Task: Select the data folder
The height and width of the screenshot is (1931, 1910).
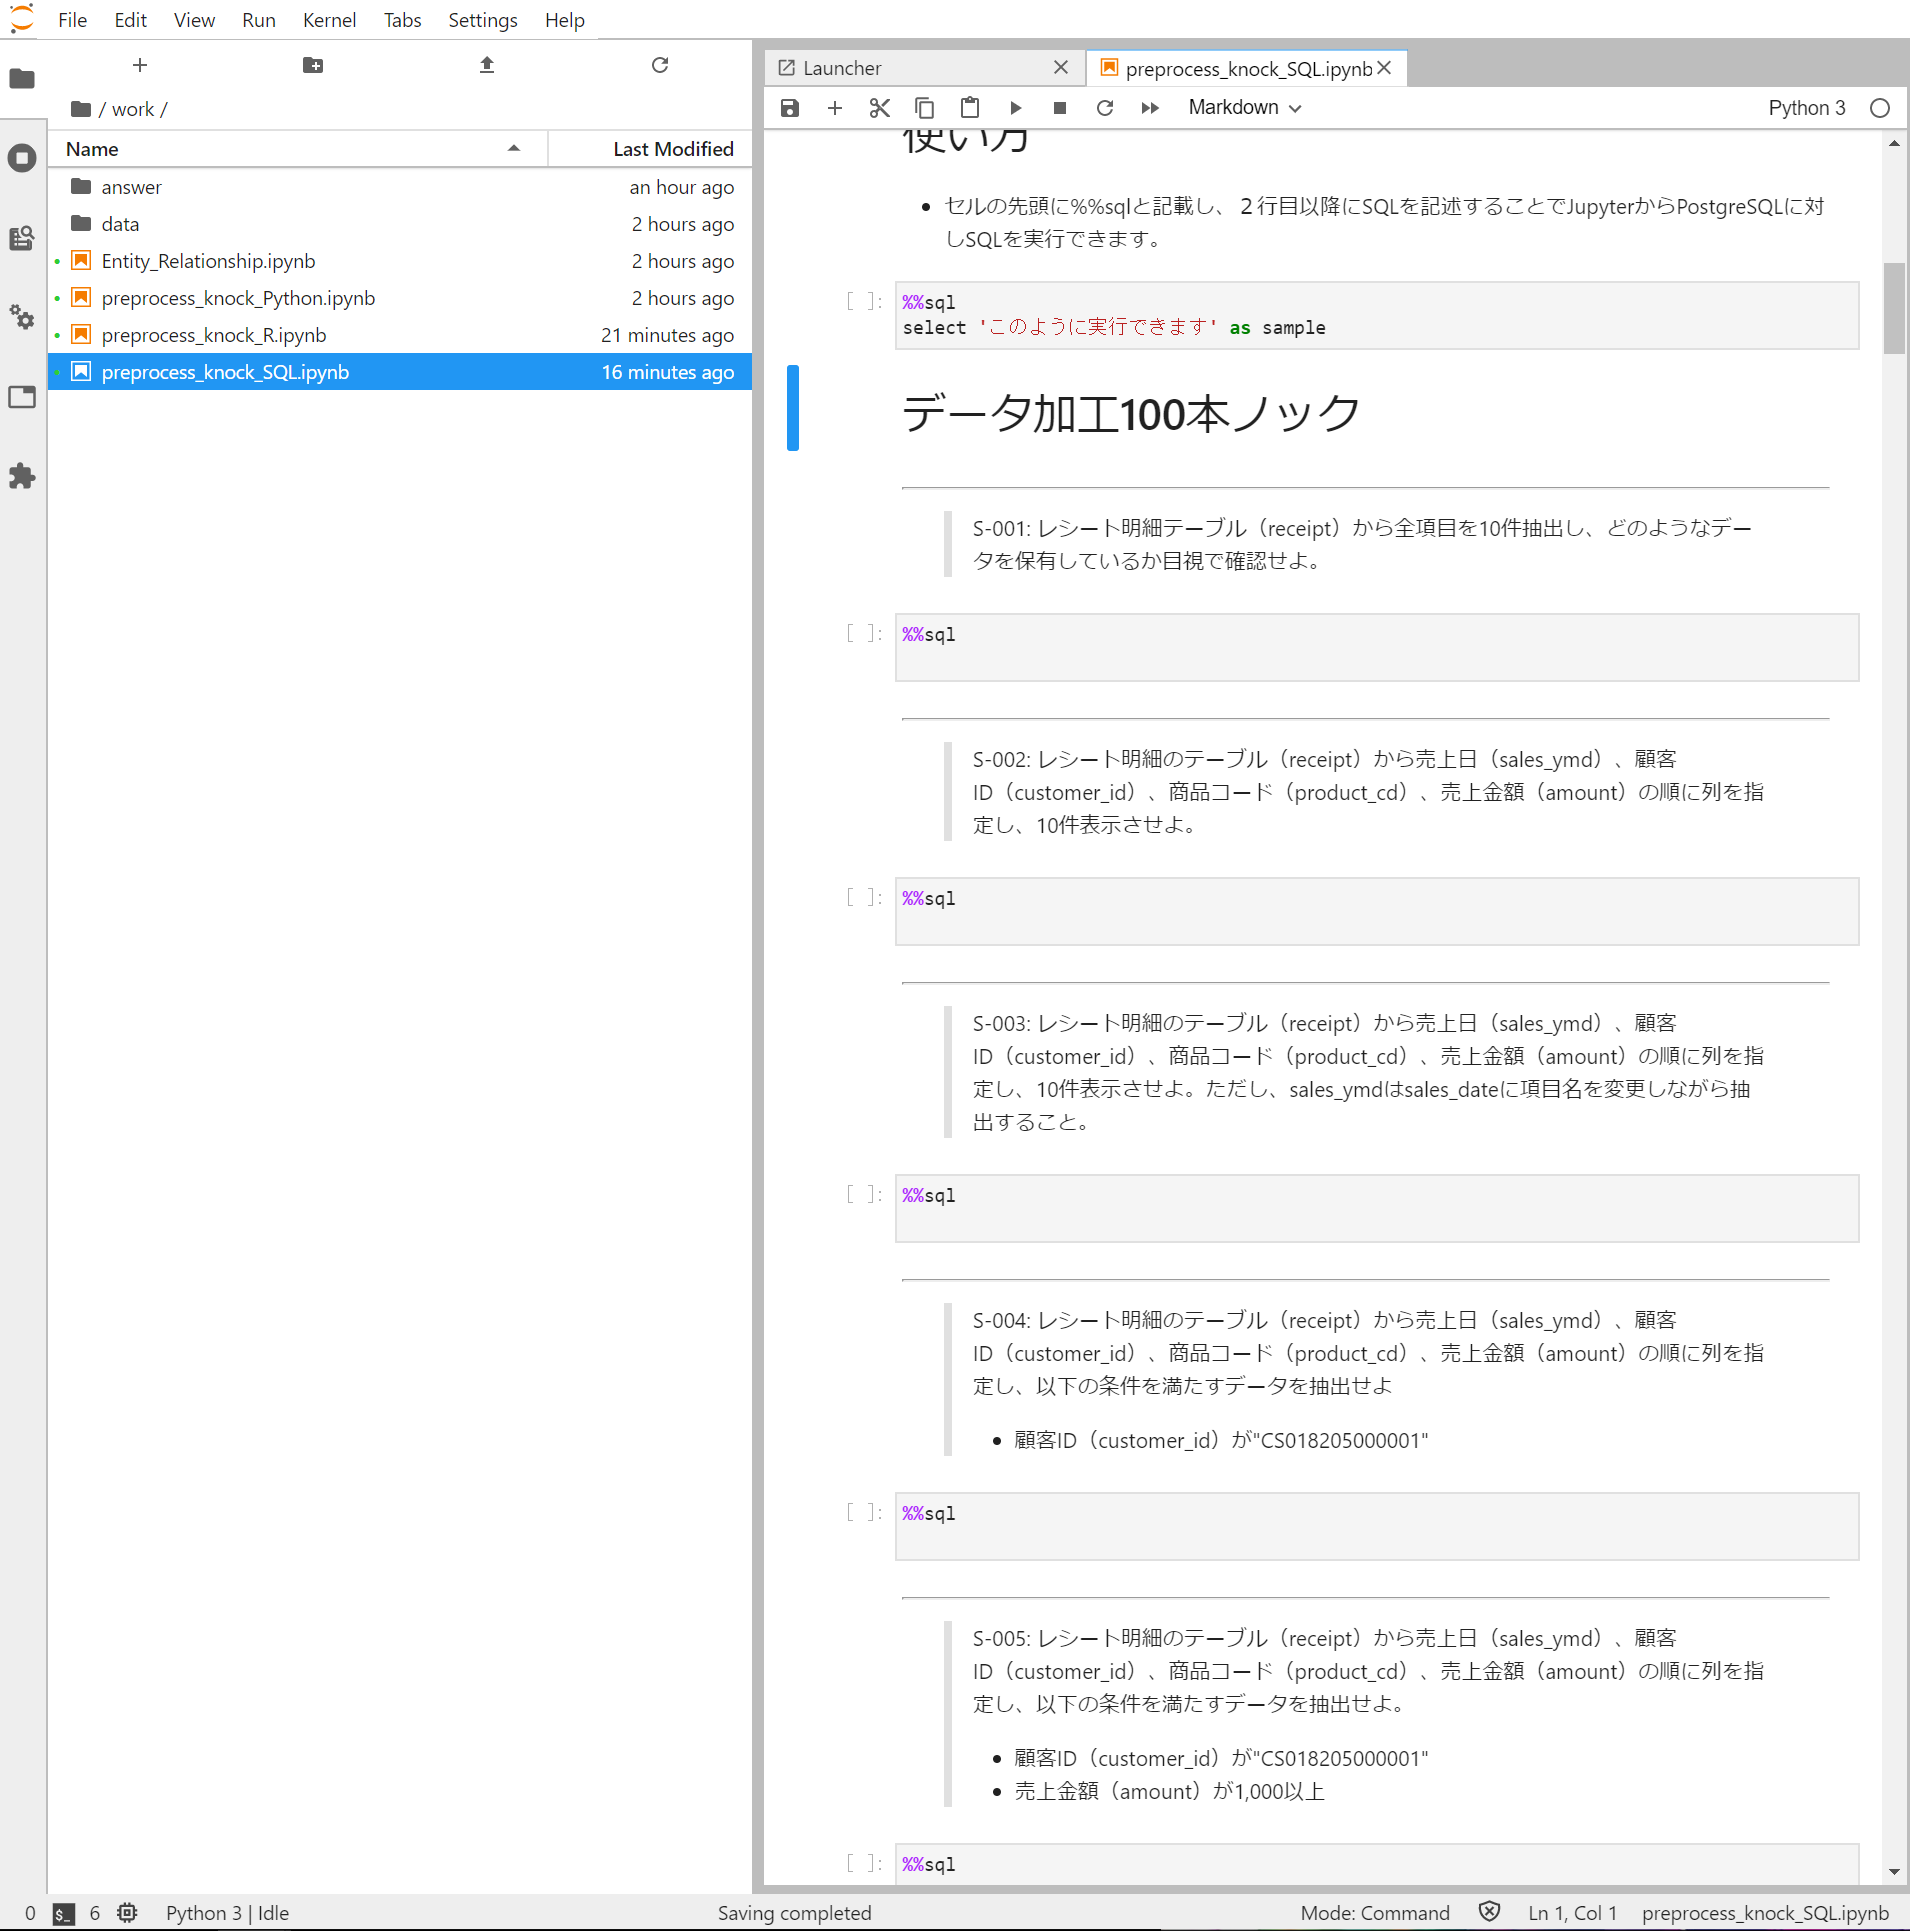Action: (x=400, y=224)
